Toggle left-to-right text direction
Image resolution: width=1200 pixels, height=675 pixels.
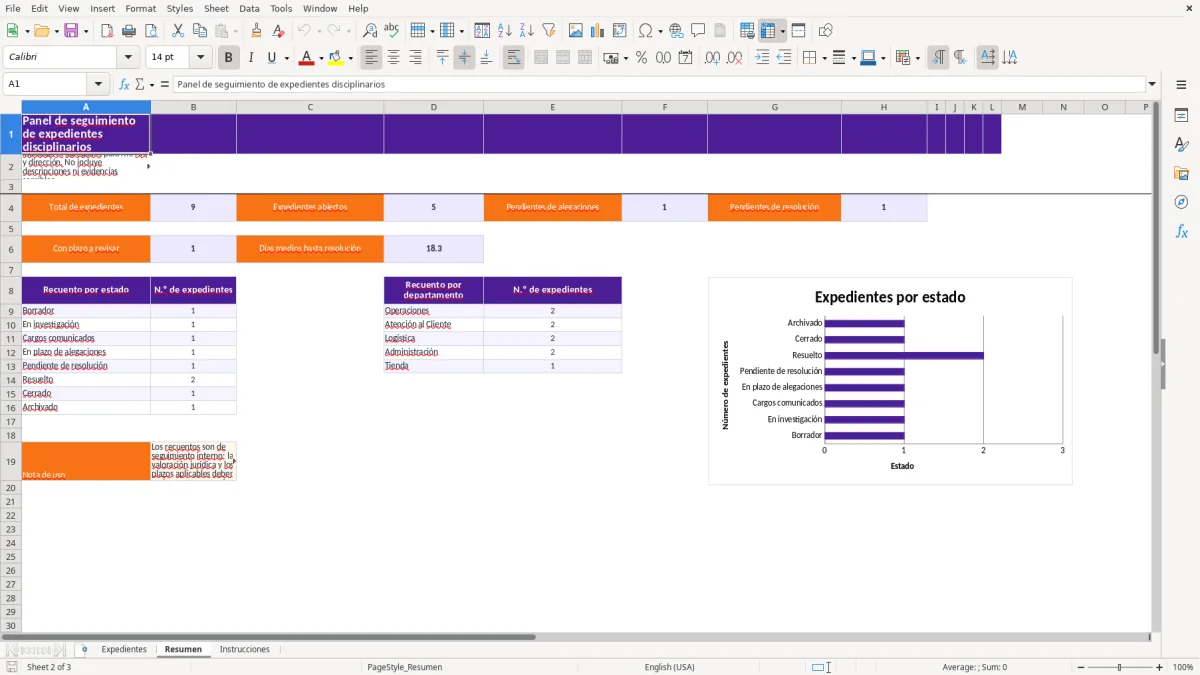[938, 58]
